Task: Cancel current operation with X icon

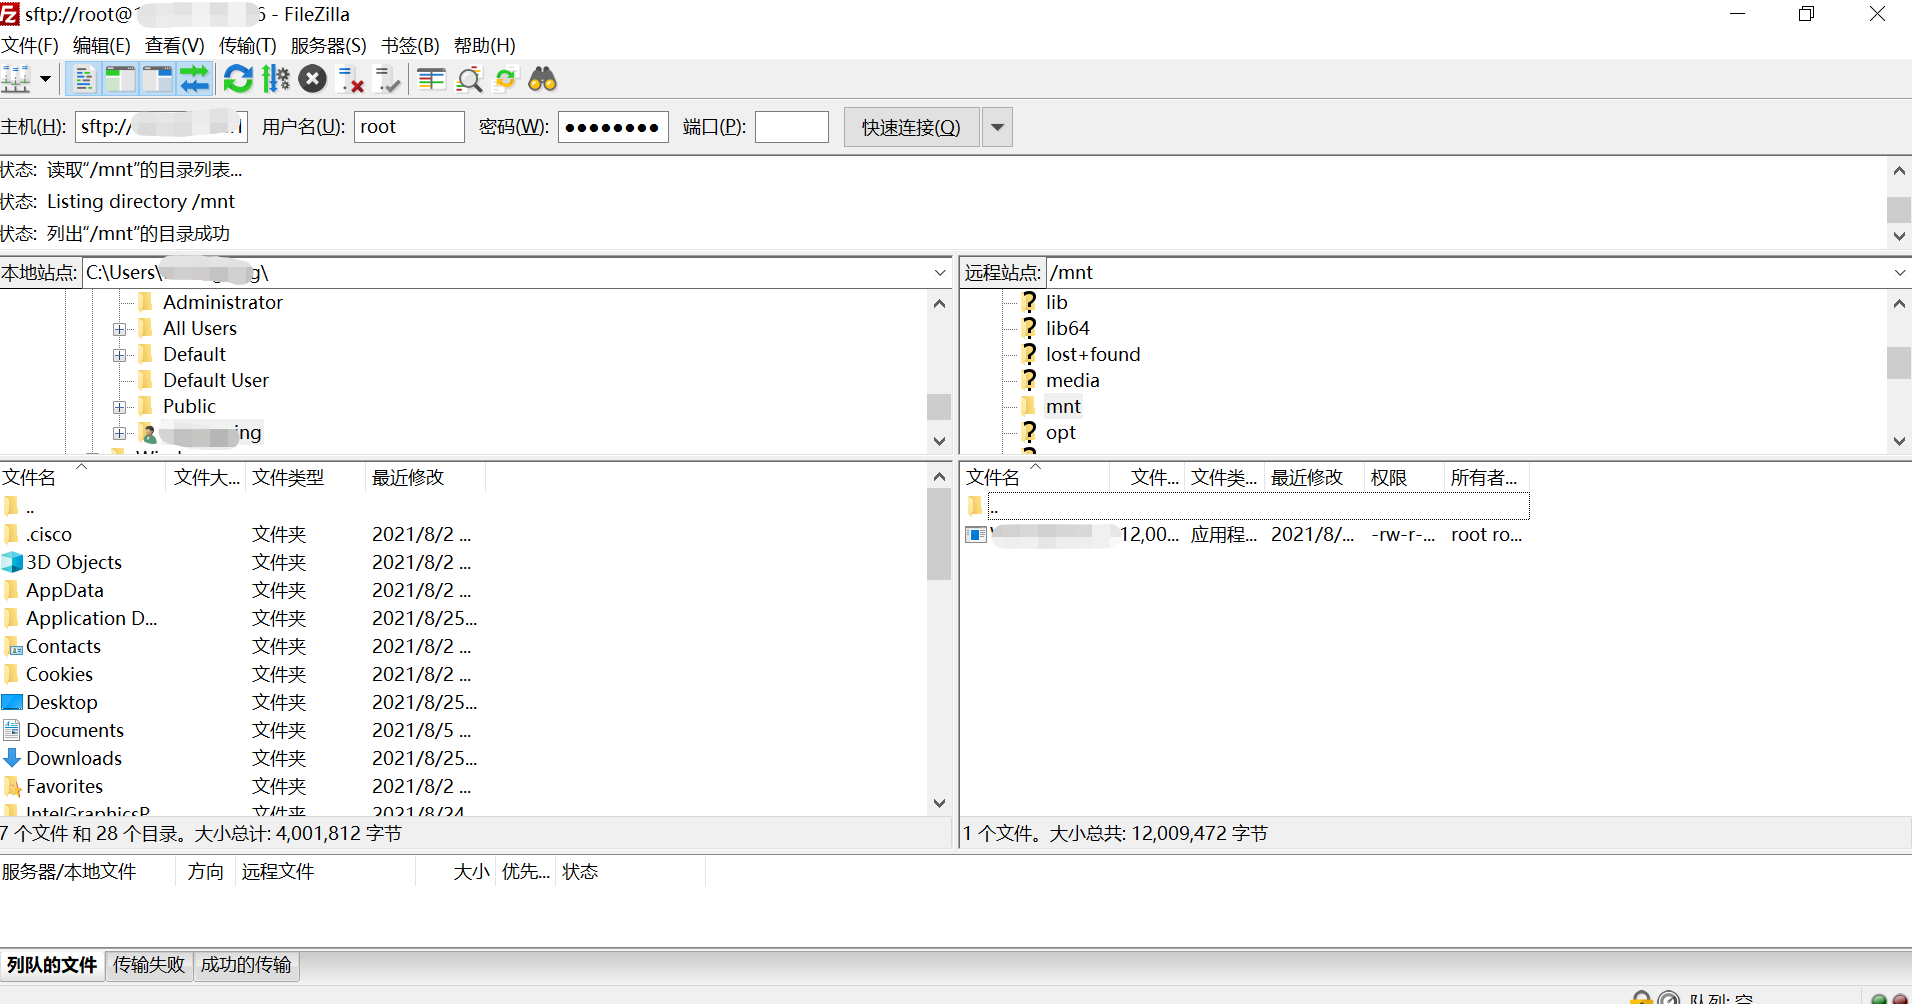Action: (x=312, y=79)
